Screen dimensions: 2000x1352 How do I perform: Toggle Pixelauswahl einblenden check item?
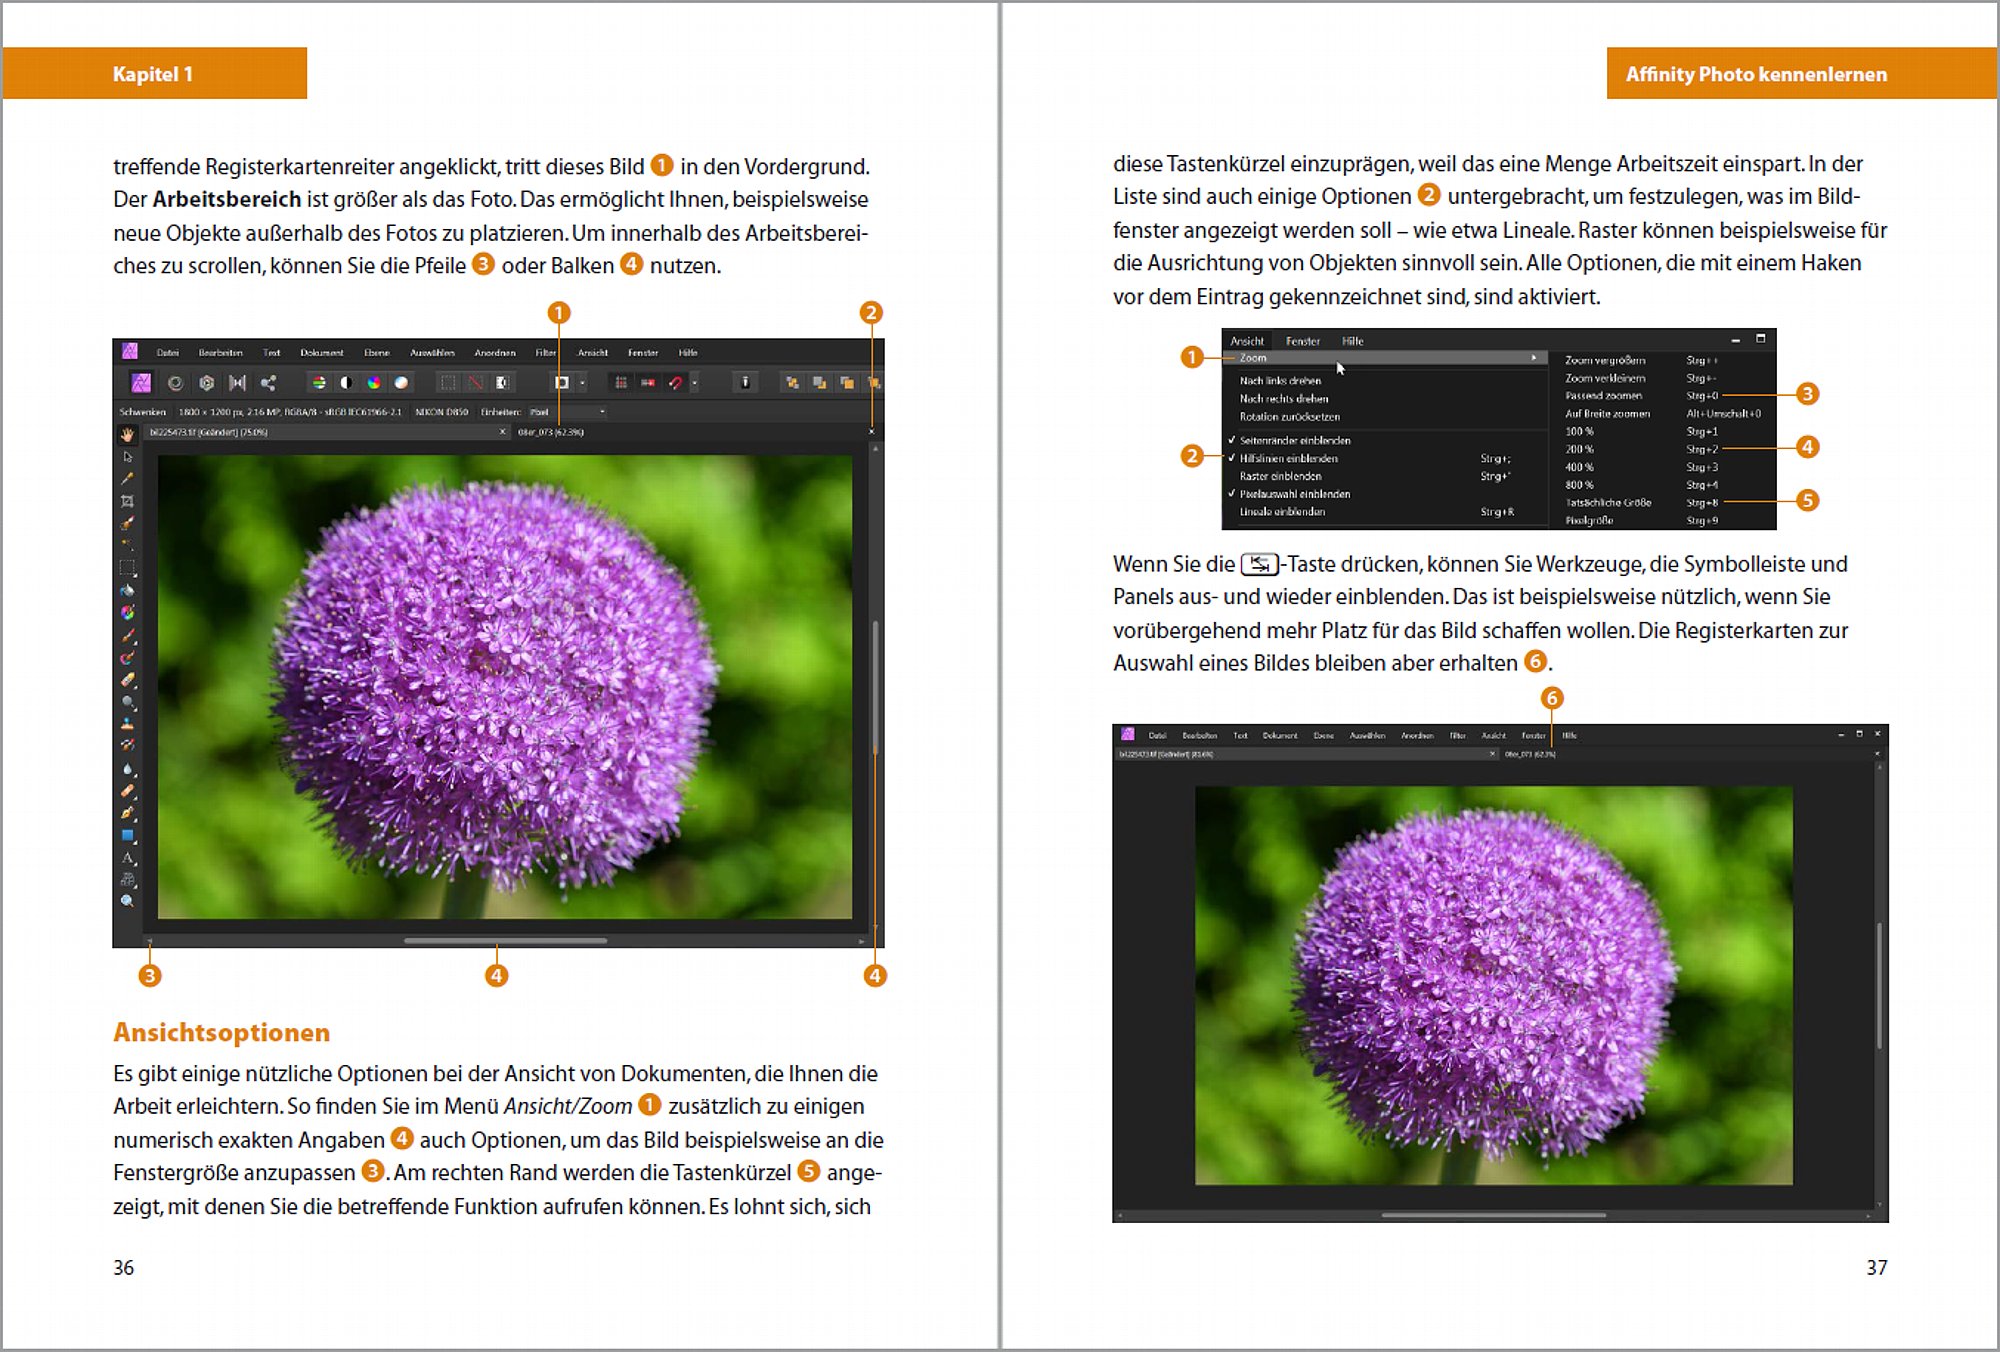click(x=1384, y=494)
